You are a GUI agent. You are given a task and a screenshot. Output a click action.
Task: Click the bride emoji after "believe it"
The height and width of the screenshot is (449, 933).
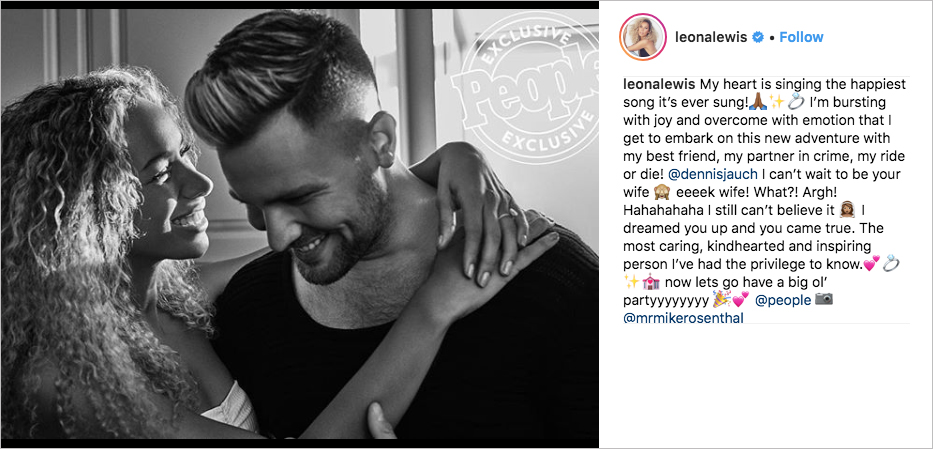pos(845,210)
